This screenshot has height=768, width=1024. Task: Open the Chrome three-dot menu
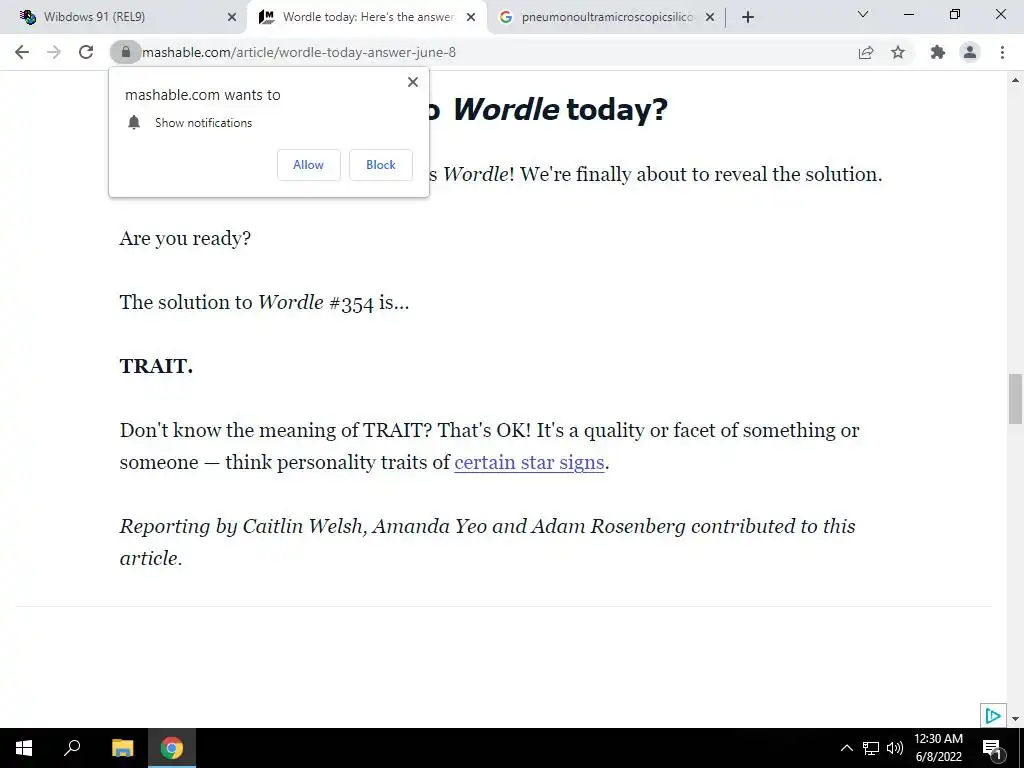(x=1002, y=52)
